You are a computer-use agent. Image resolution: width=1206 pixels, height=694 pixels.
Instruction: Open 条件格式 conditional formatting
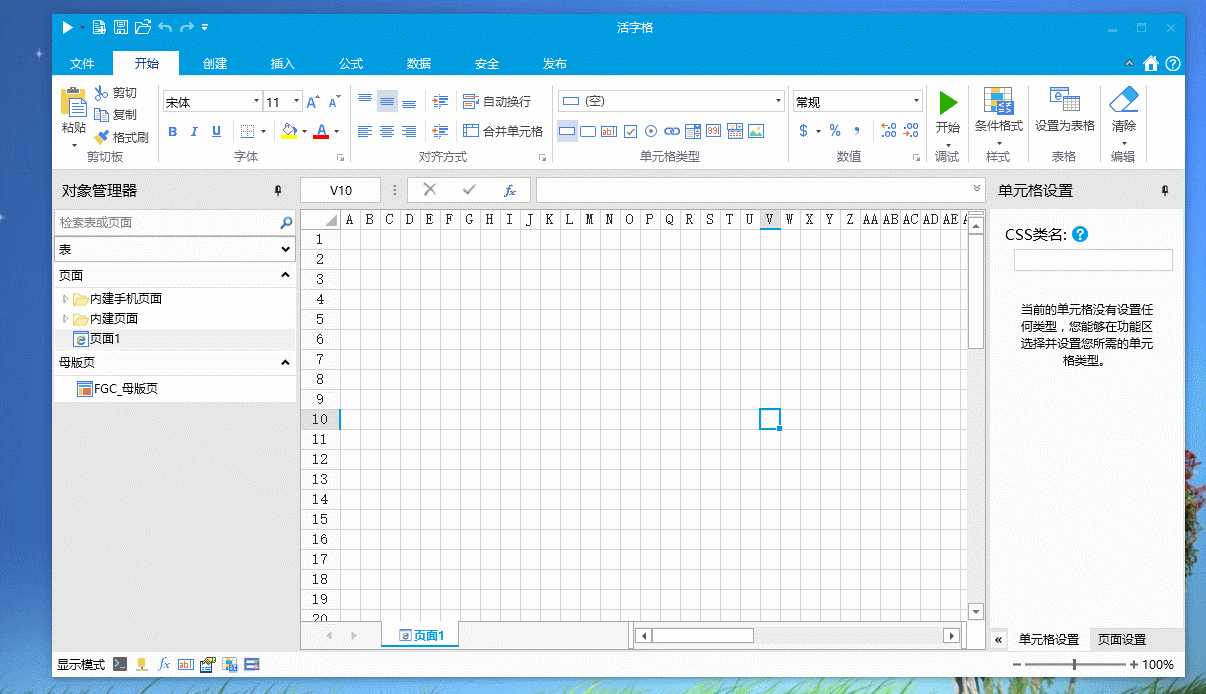pos(999,116)
